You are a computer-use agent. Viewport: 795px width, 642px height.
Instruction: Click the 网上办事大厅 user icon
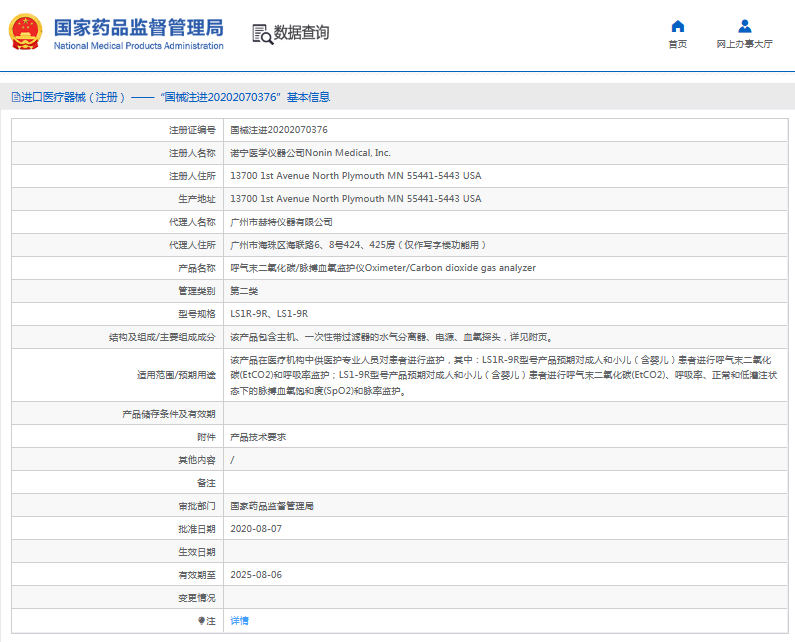[x=744, y=26]
